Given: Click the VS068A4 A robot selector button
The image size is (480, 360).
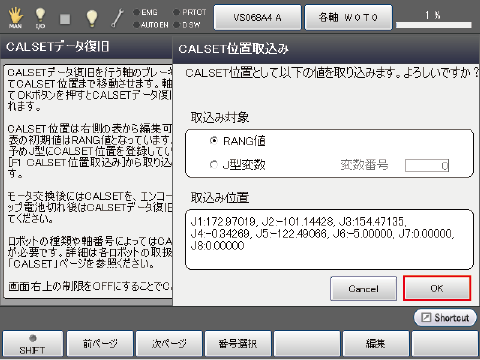Looking at the screenshot, I should coord(257,17).
